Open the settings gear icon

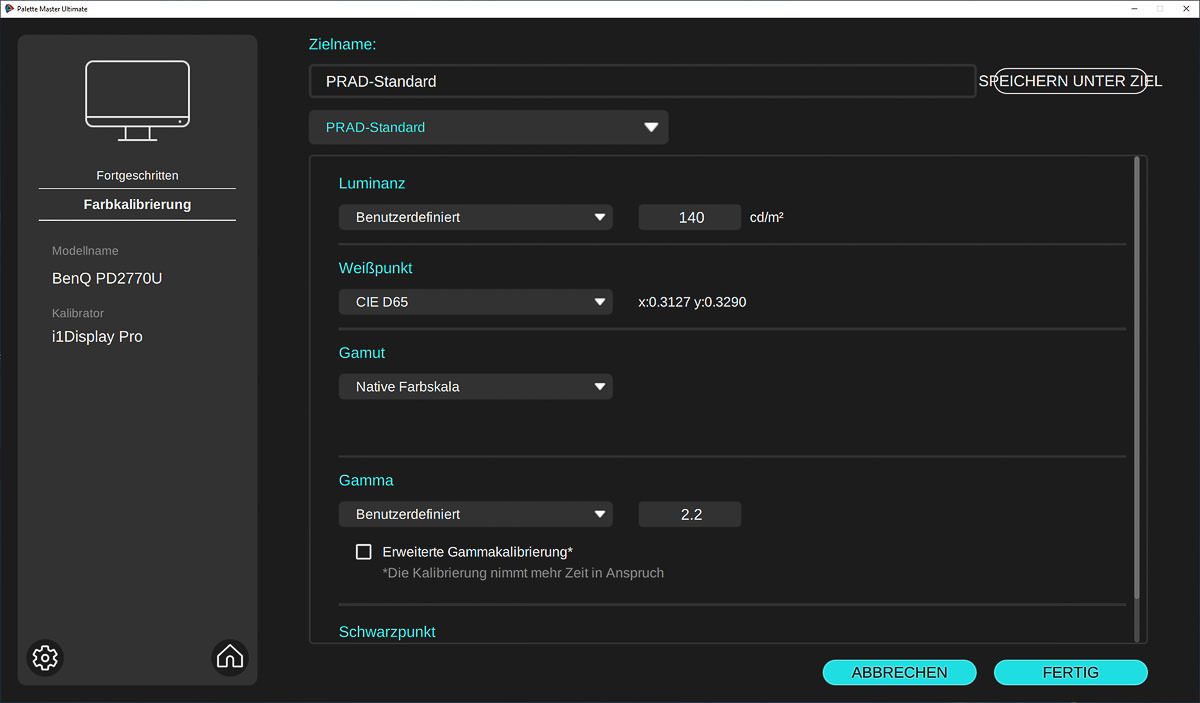[45, 657]
